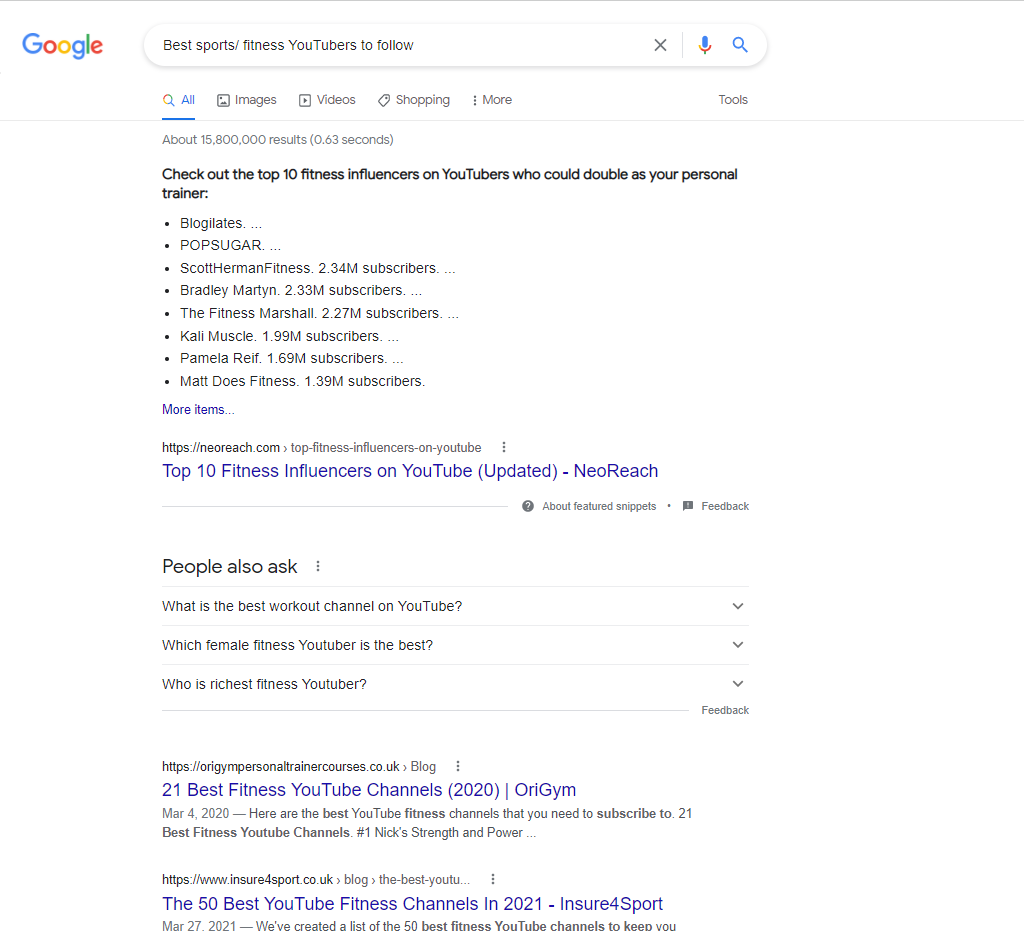Image resolution: width=1024 pixels, height=931 pixels.
Task: Open the Shopping tab
Action: click(x=414, y=100)
